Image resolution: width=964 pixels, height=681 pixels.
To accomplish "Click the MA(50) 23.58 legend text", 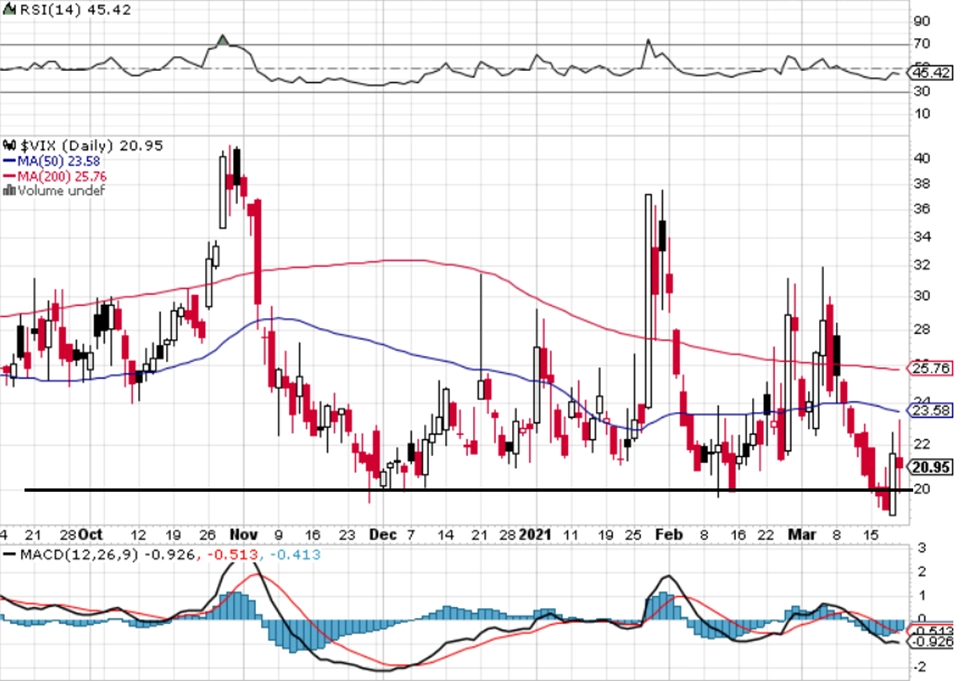I will [58, 161].
